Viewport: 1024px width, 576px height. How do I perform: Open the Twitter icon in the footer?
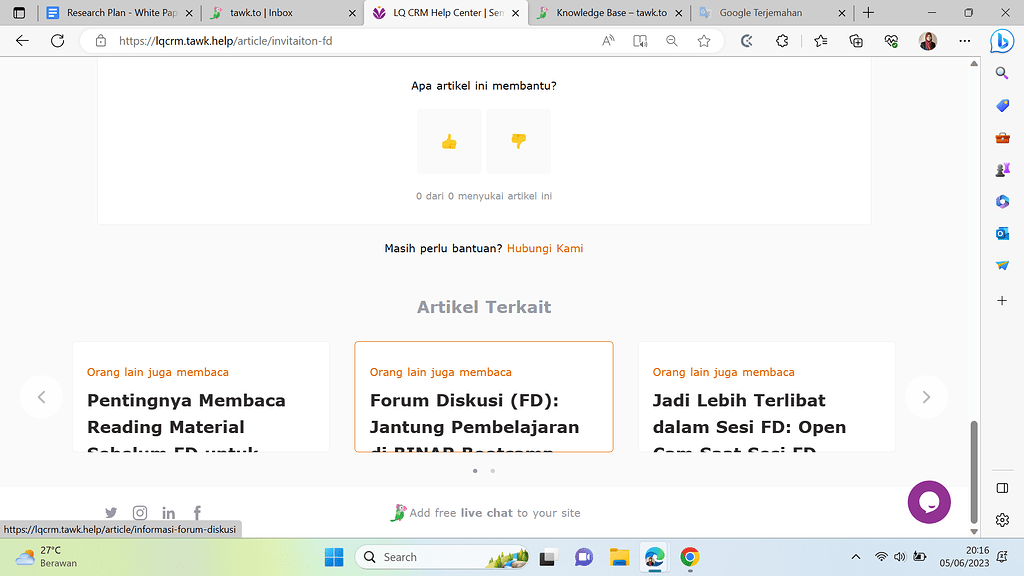point(111,512)
